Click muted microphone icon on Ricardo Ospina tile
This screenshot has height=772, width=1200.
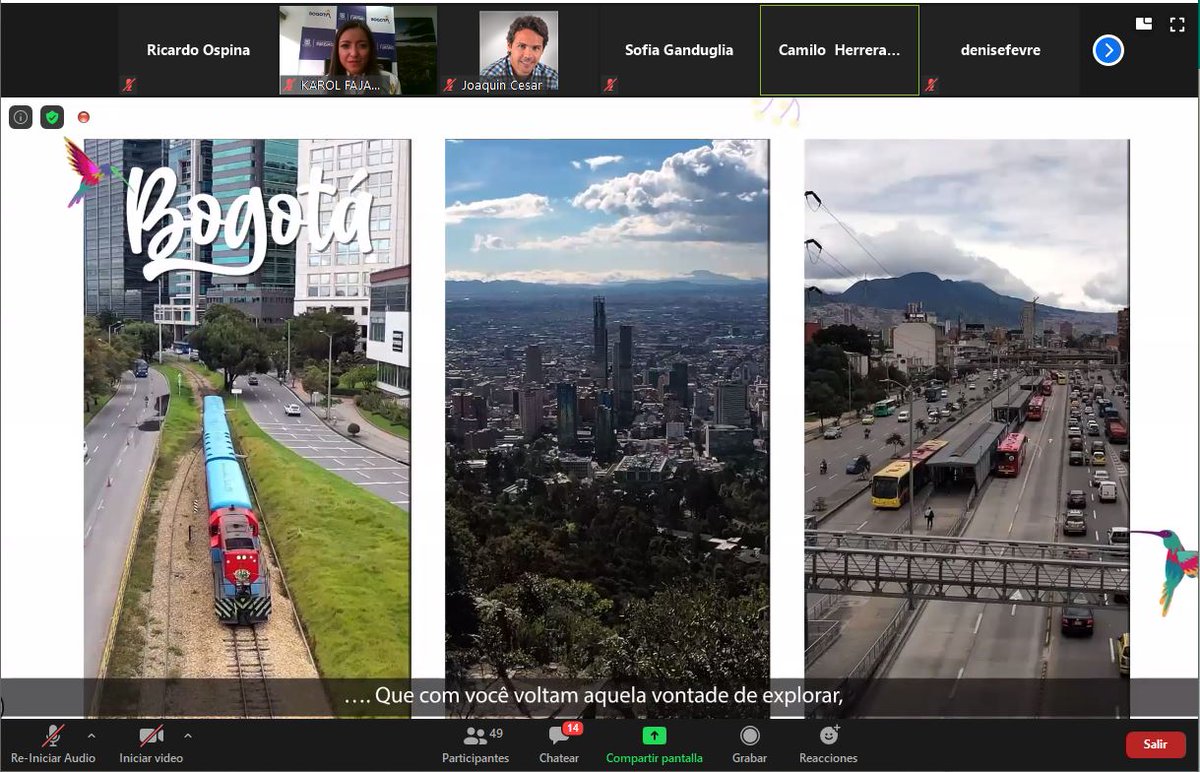coord(130,86)
